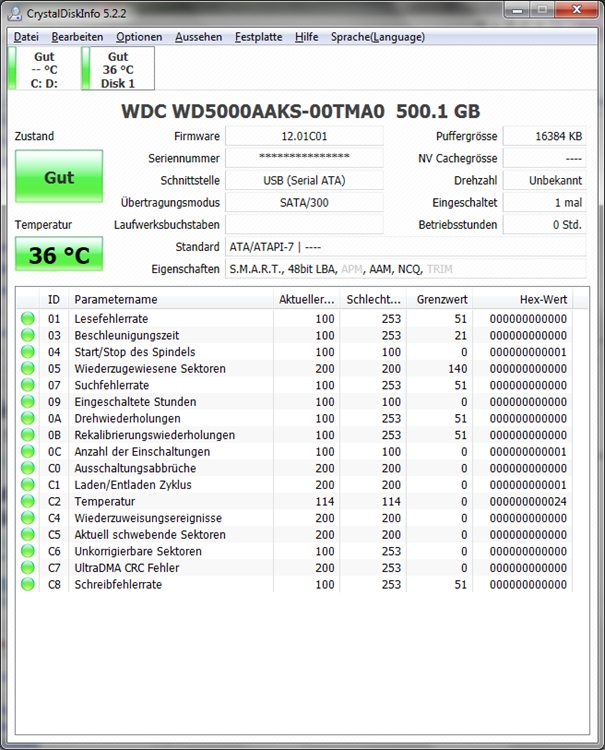Screen dimensions: 605x750
Task: Click the Hex-Wert column header
Action: [x=523, y=299]
